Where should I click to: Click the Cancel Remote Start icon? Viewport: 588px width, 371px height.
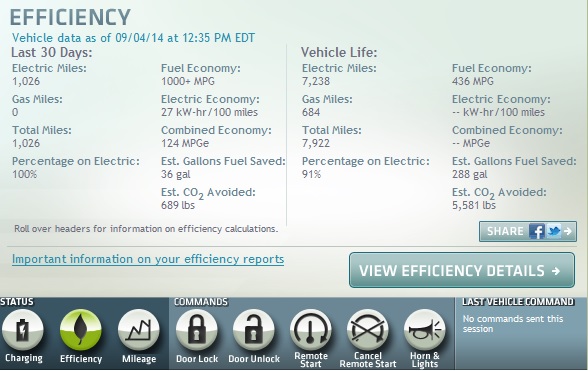point(368,330)
